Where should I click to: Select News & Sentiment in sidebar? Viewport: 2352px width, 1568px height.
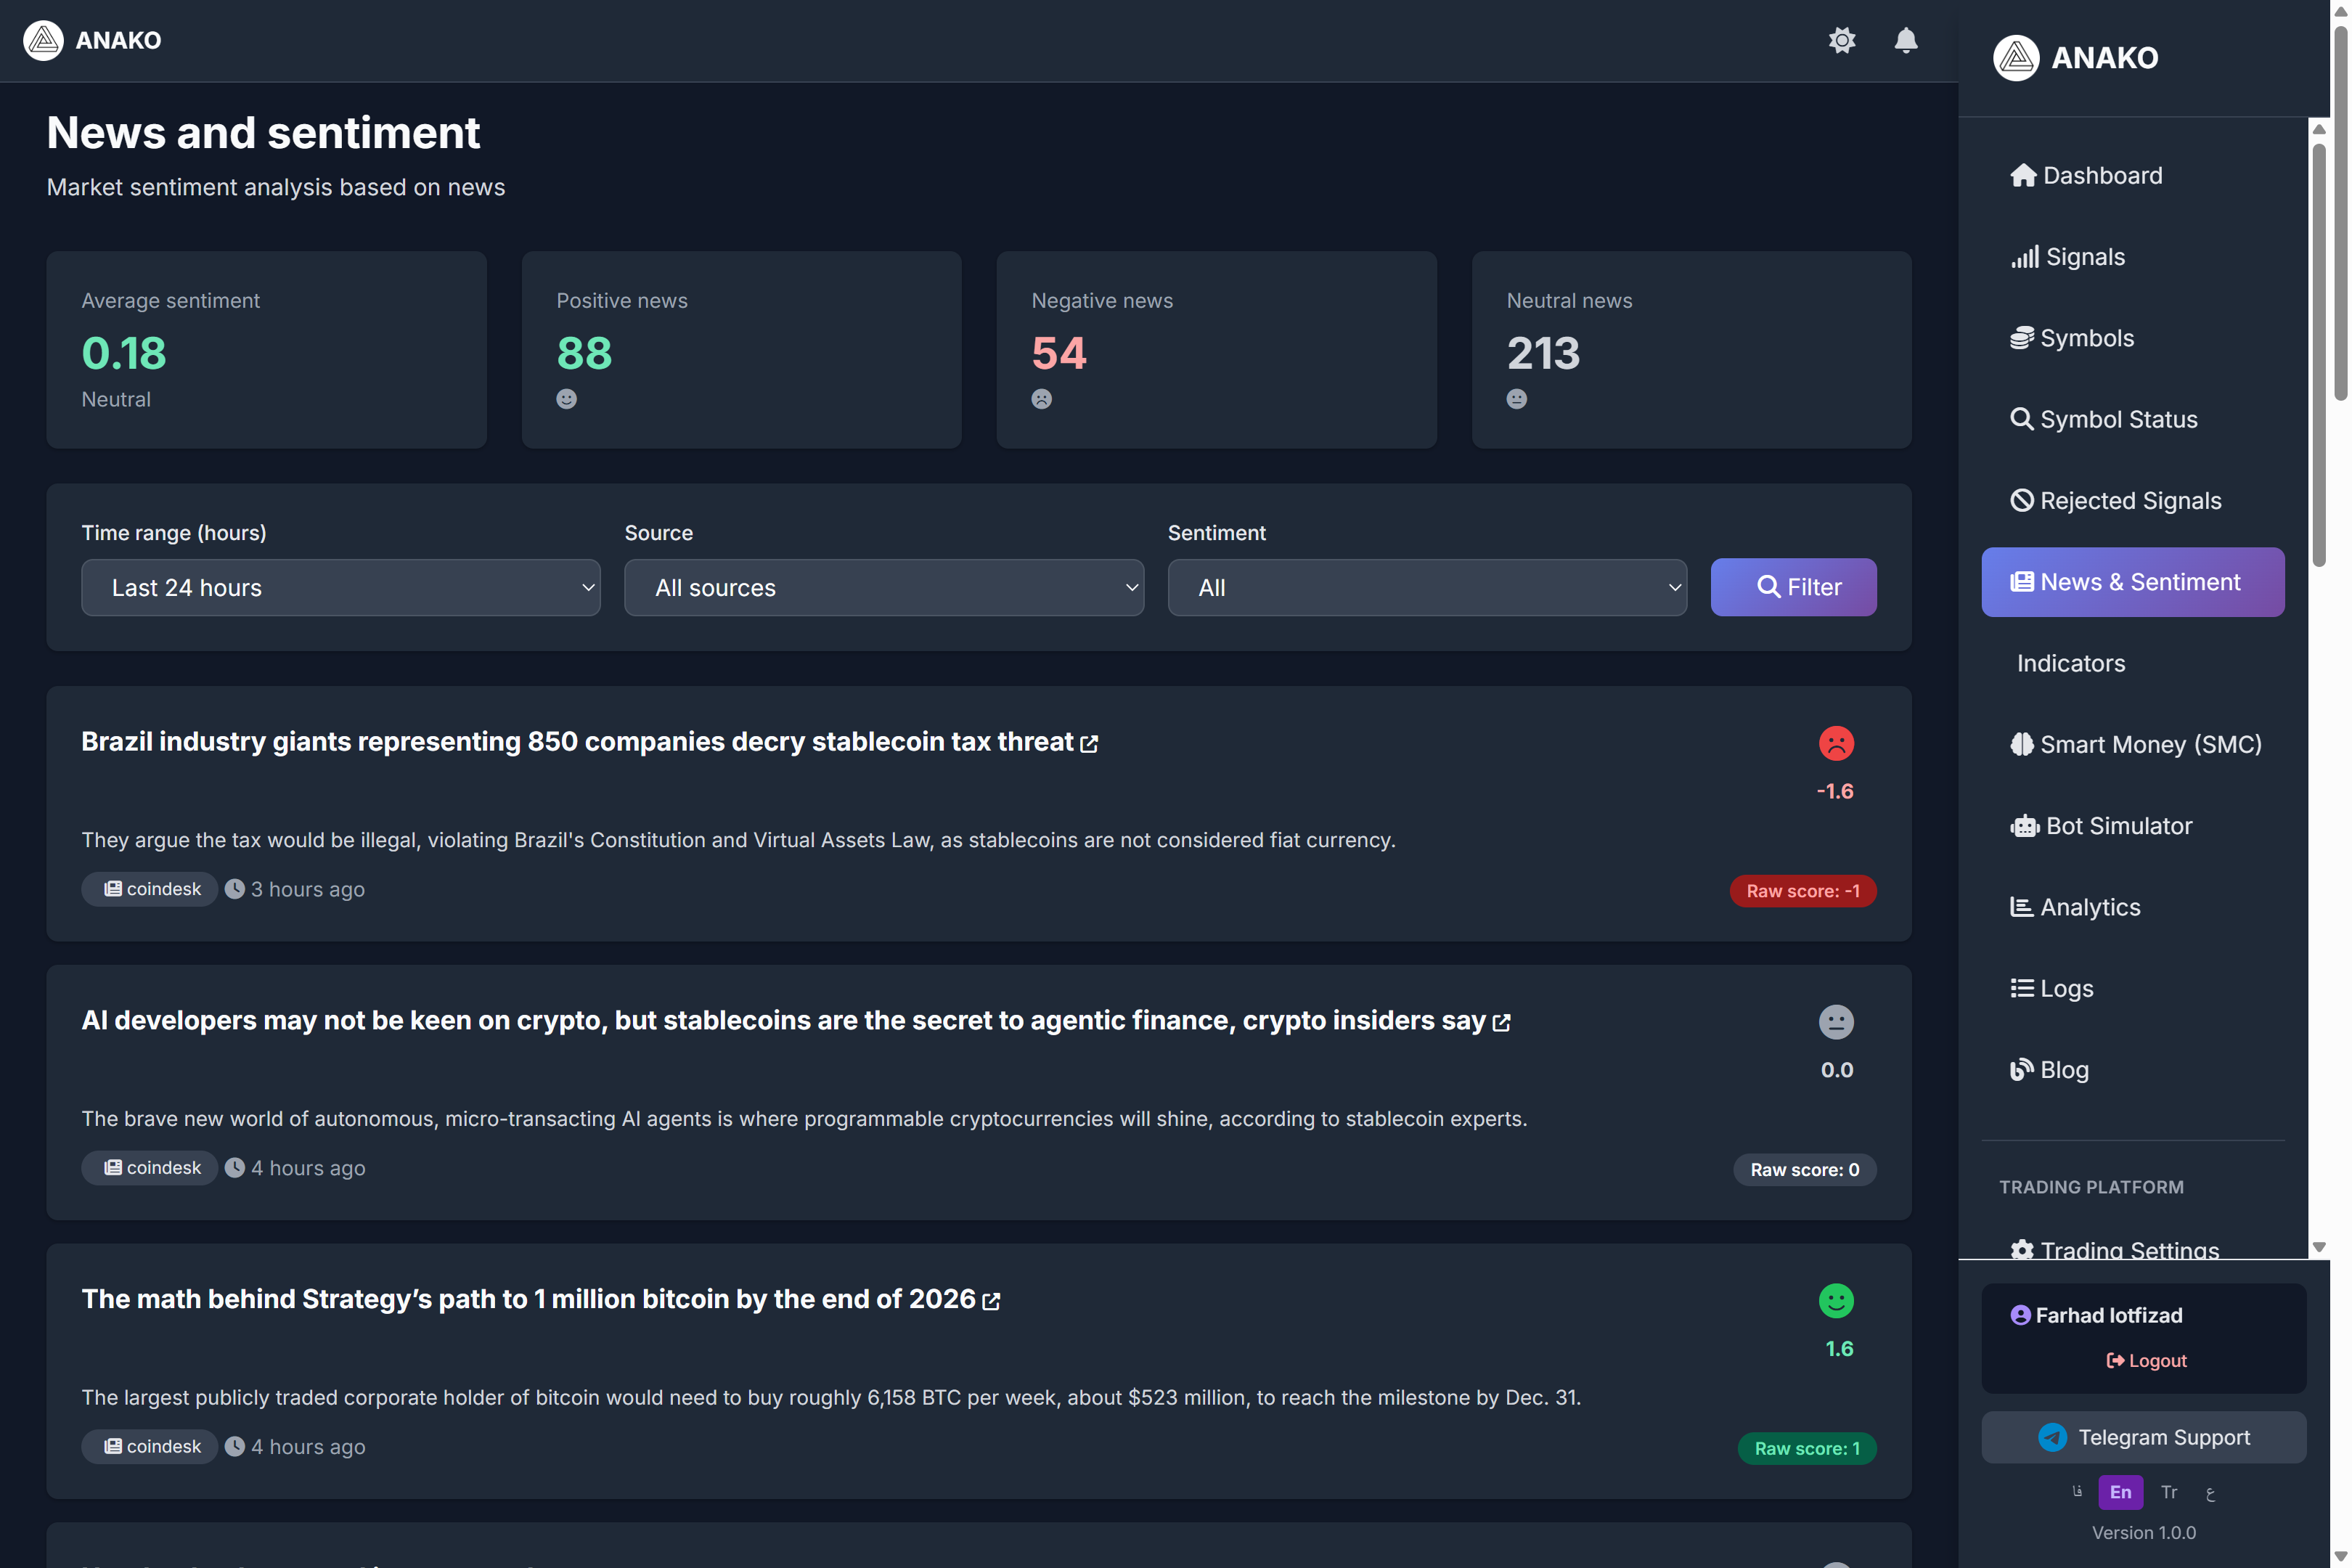(2132, 582)
